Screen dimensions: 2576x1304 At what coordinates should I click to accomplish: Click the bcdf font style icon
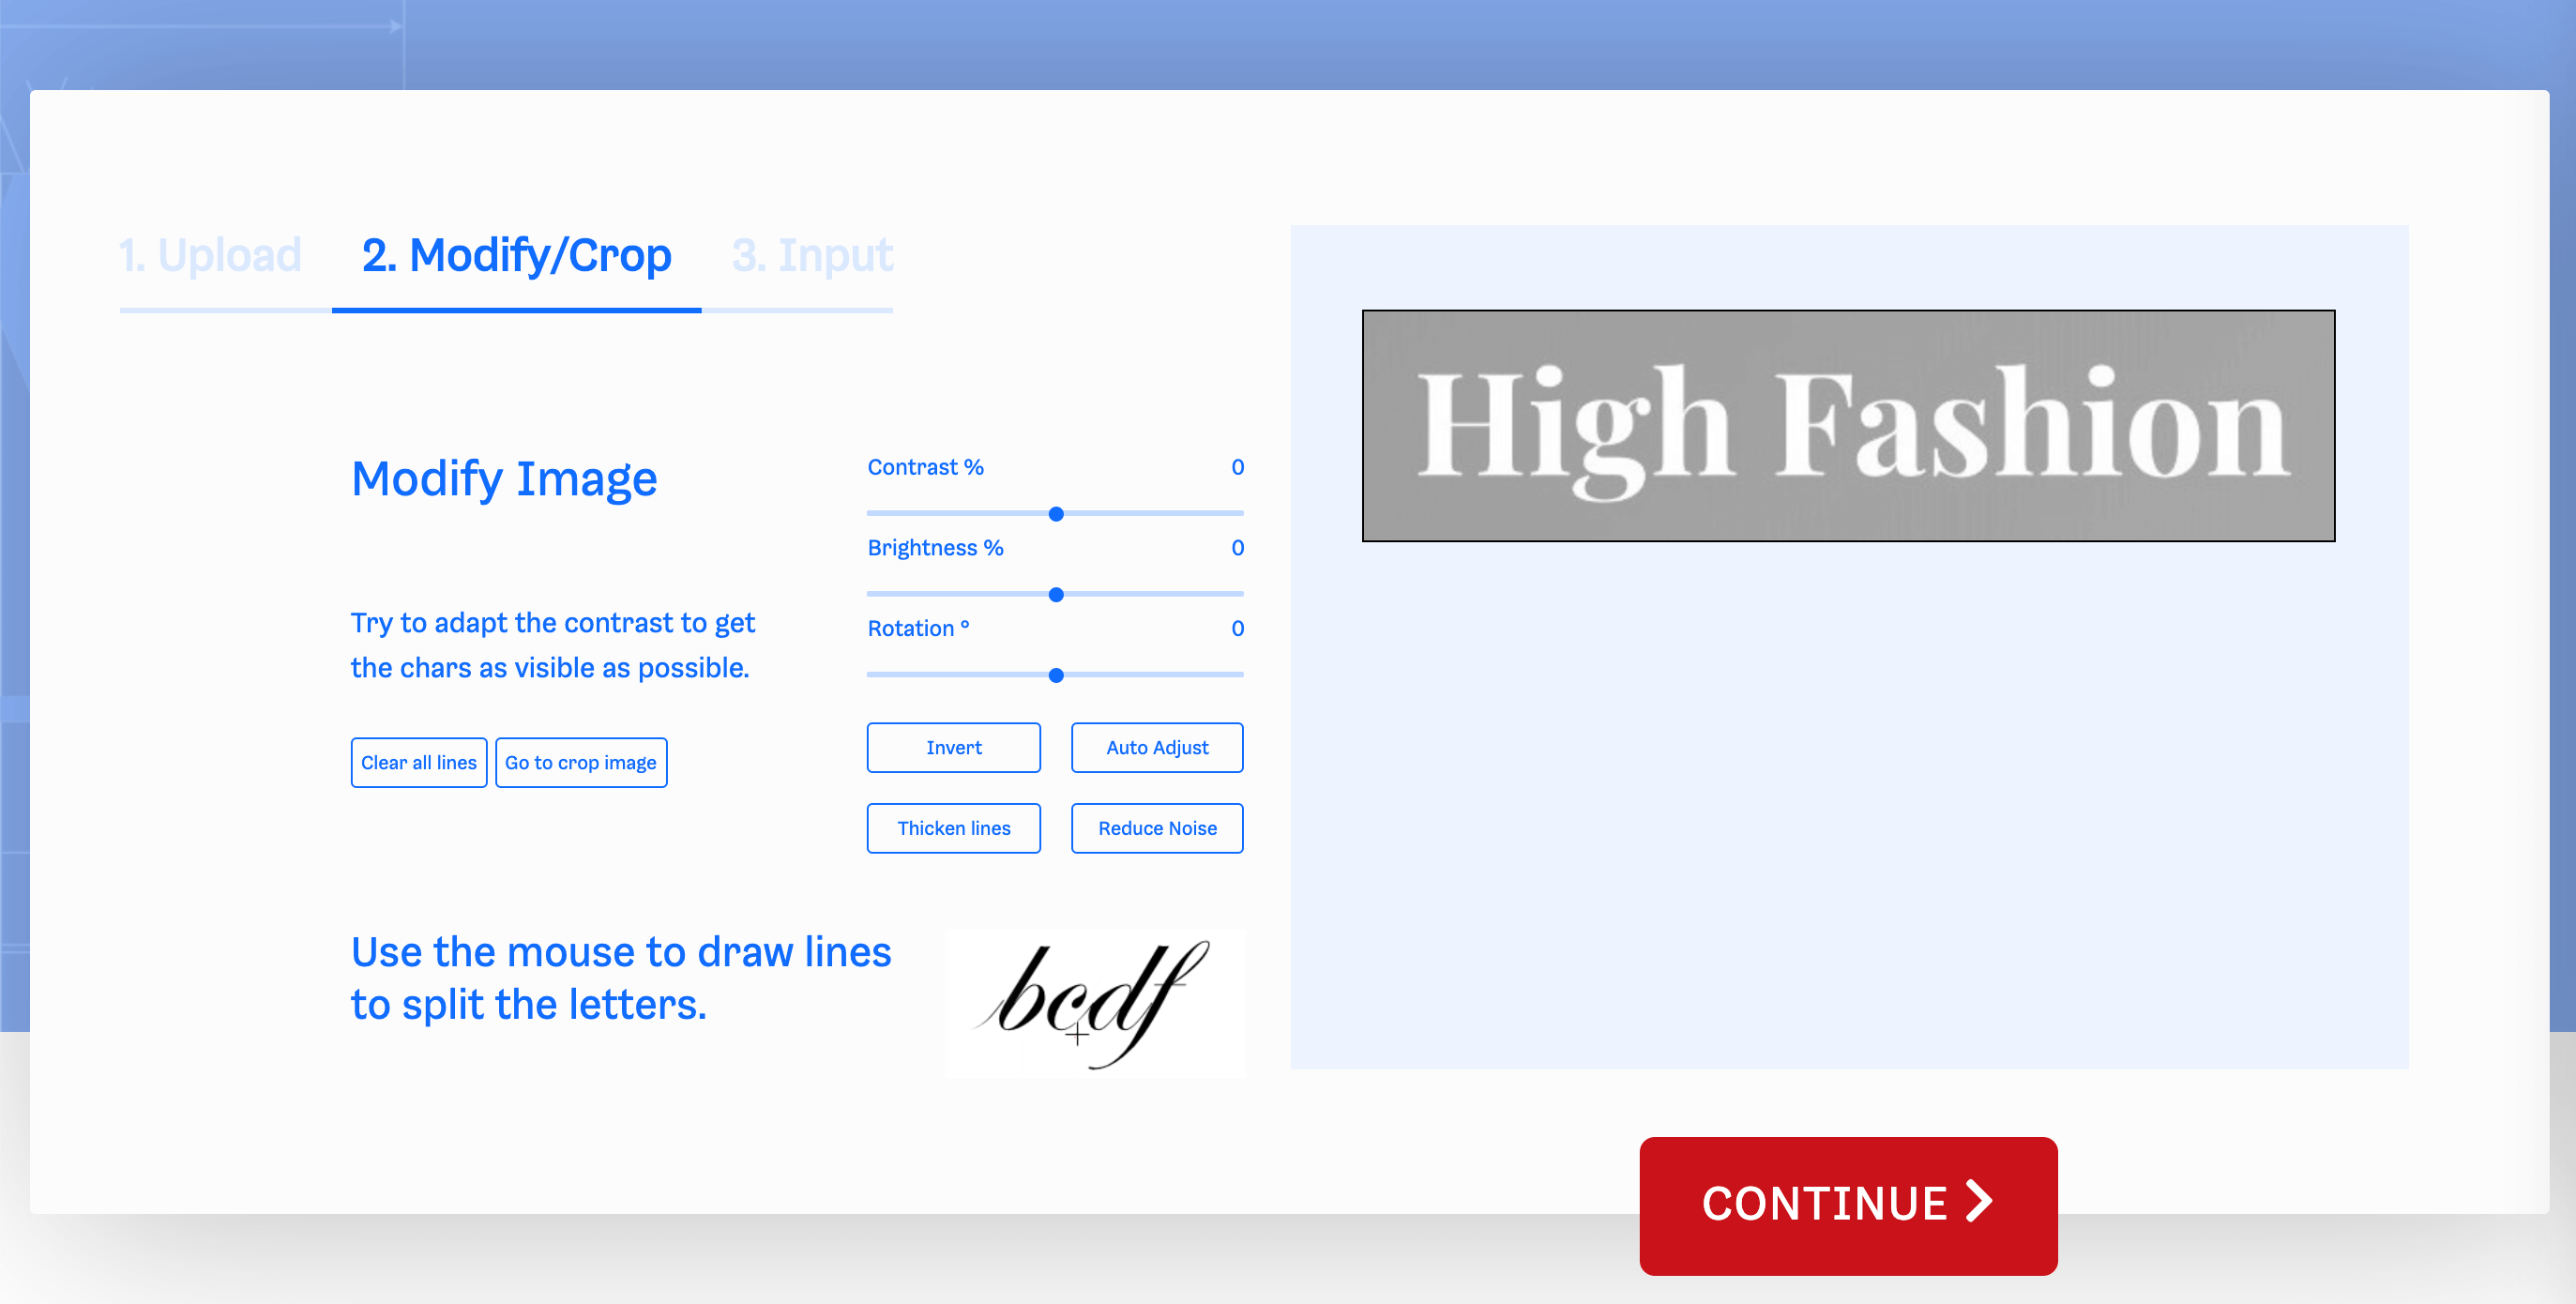point(1099,998)
